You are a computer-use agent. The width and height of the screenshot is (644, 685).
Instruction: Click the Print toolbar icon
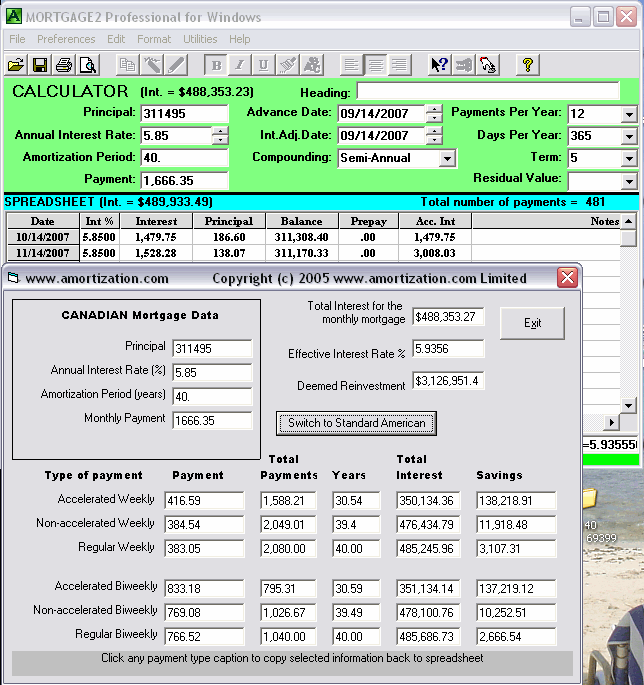[64, 65]
